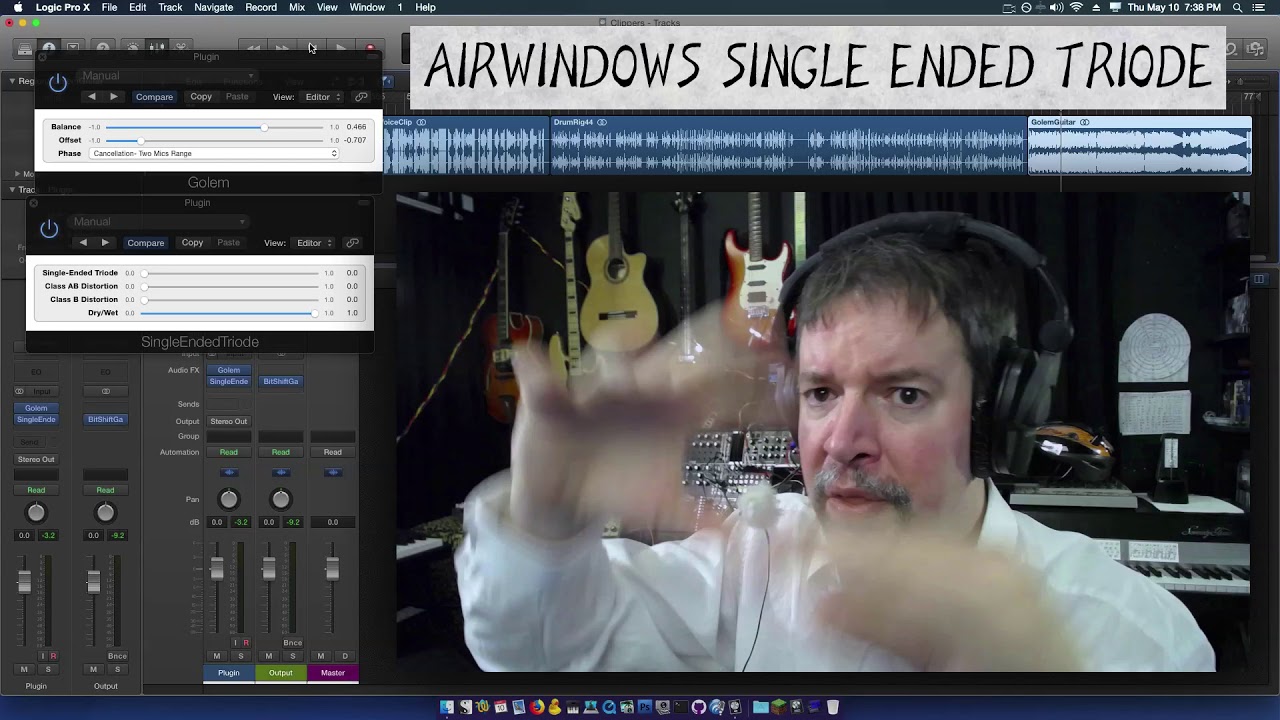The image size is (1280, 720).
Task: Open Spotlight search in menu bar
Action: 1238,7
